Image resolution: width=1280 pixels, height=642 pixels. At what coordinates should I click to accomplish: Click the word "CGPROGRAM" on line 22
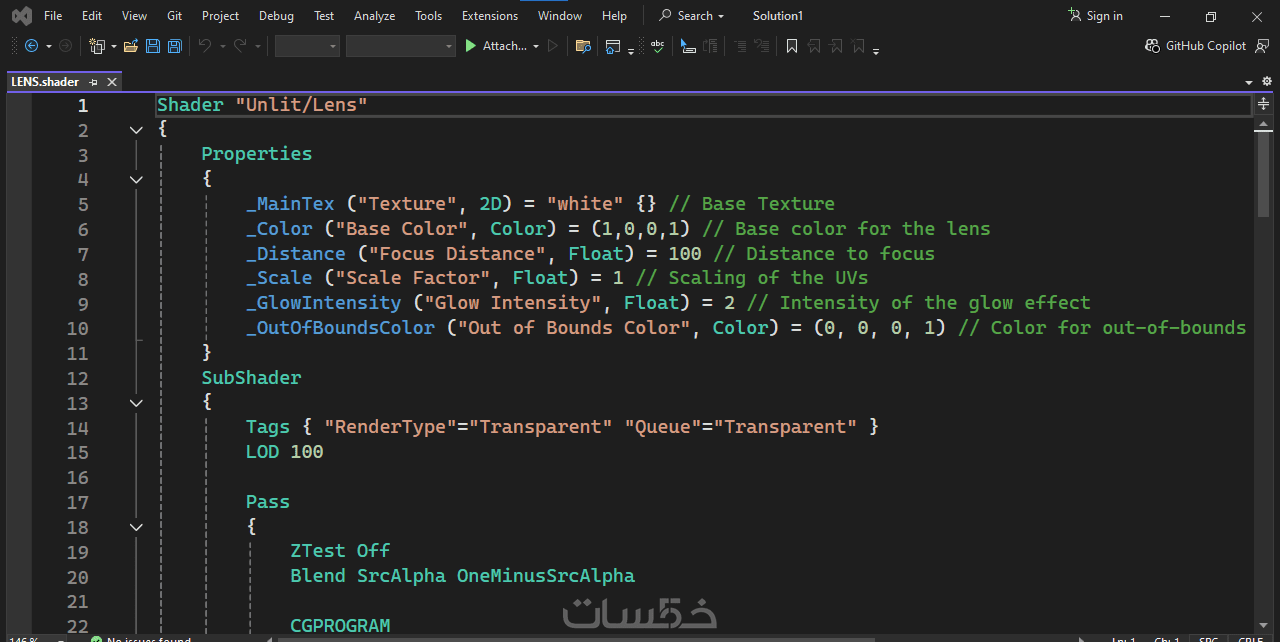tap(340, 626)
